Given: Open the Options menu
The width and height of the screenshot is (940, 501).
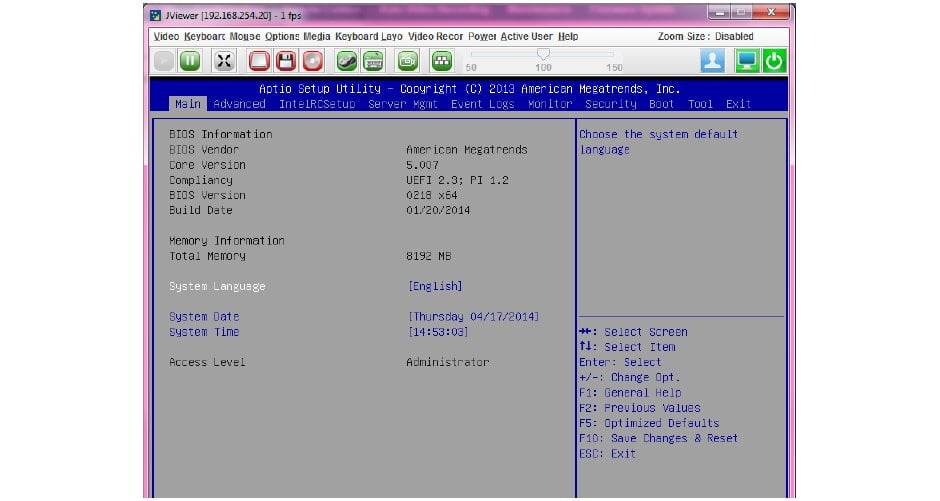Looking at the screenshot, I should [x=282, y=37].
